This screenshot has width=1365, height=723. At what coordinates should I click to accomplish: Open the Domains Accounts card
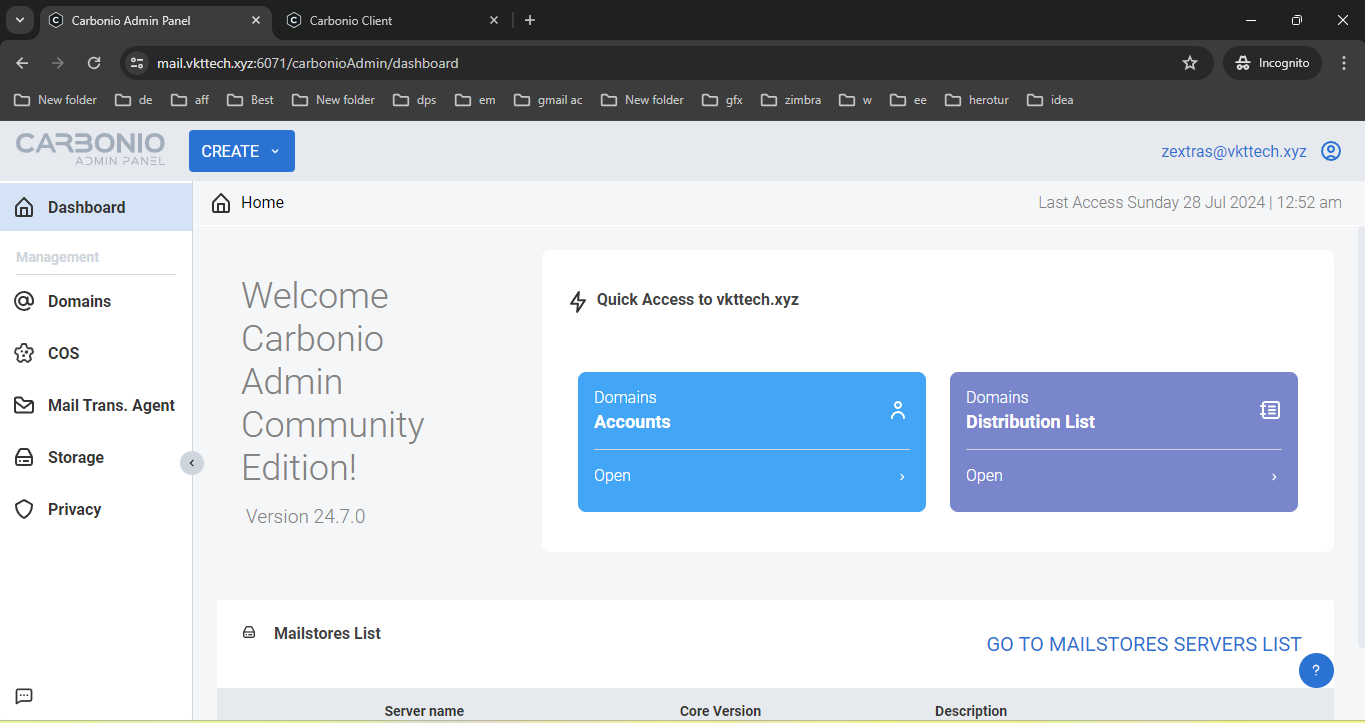(x=752, y=442)
